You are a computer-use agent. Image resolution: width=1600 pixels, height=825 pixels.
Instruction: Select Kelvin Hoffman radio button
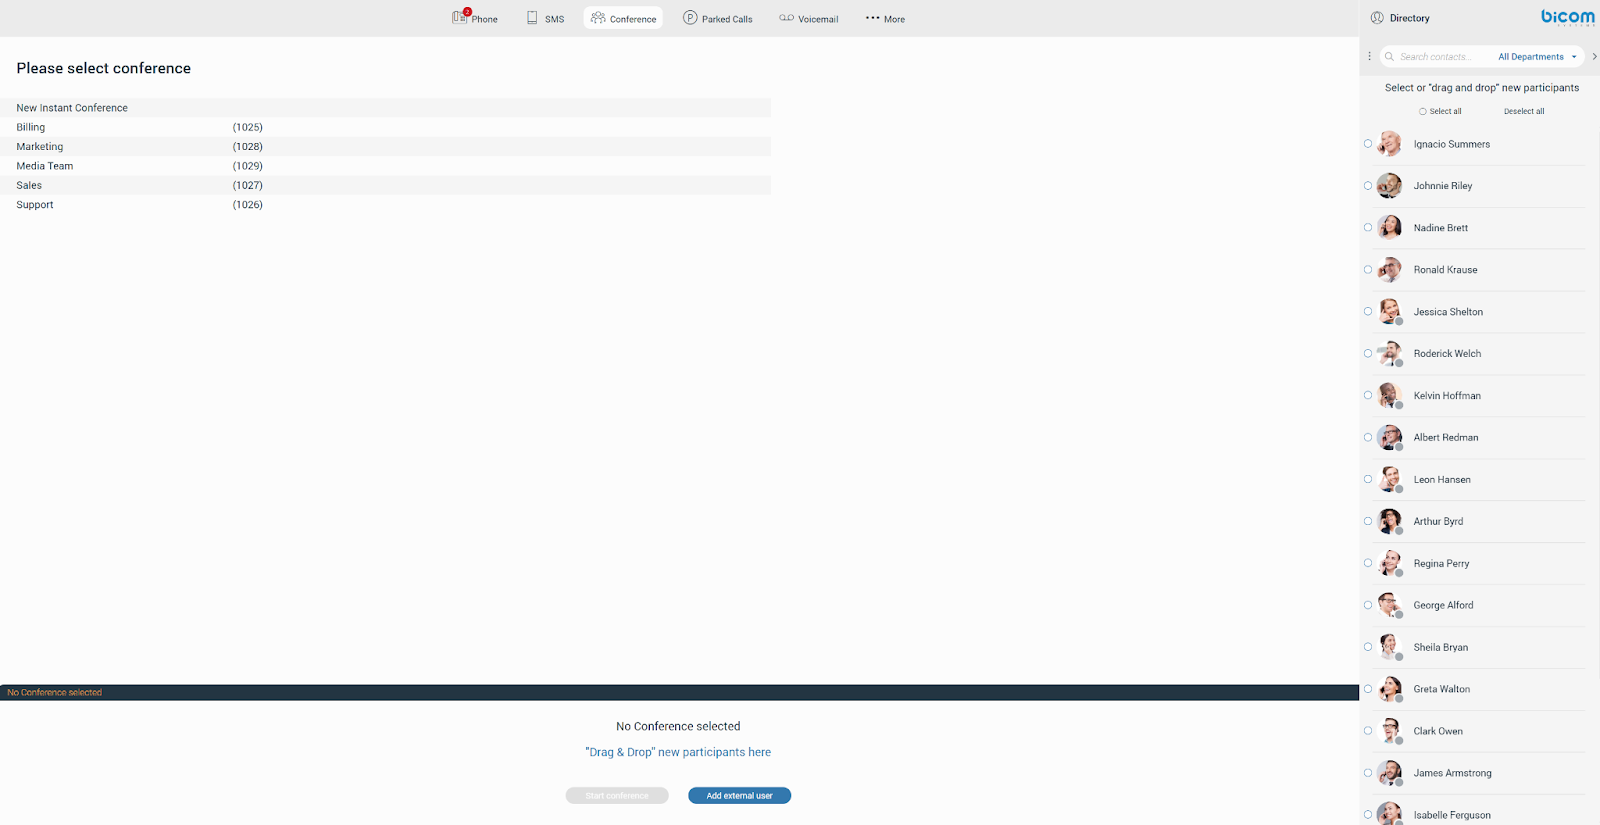pyautogui.click(x=1368, y=396)
